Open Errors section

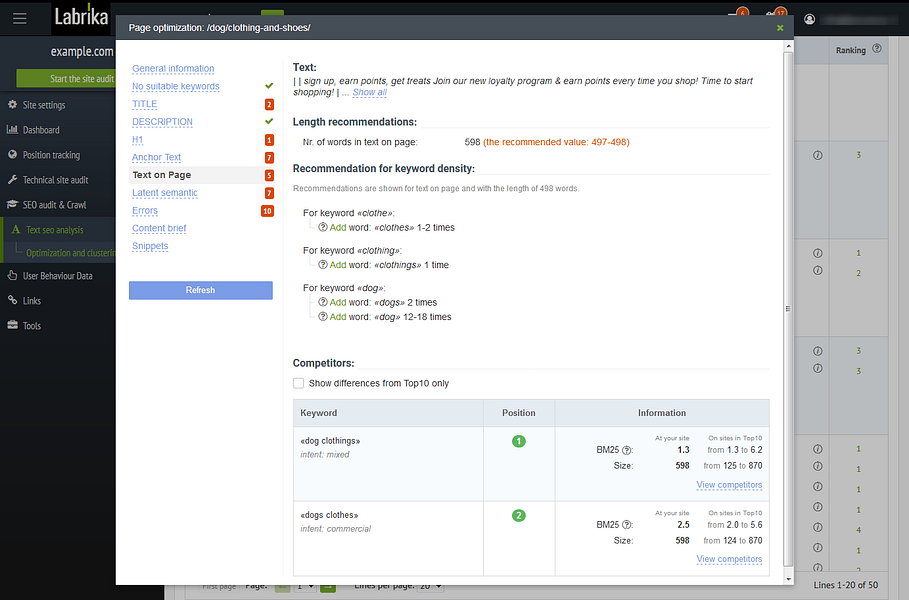coord(145,210)
